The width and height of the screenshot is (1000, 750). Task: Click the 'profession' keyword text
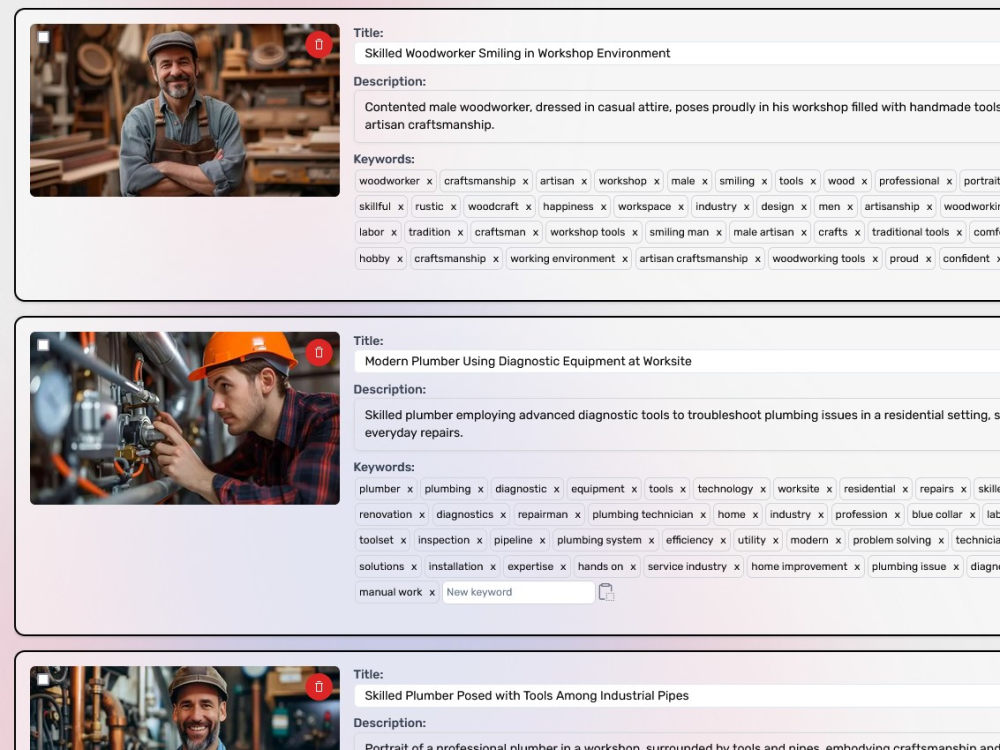click(x=861, y=515)
